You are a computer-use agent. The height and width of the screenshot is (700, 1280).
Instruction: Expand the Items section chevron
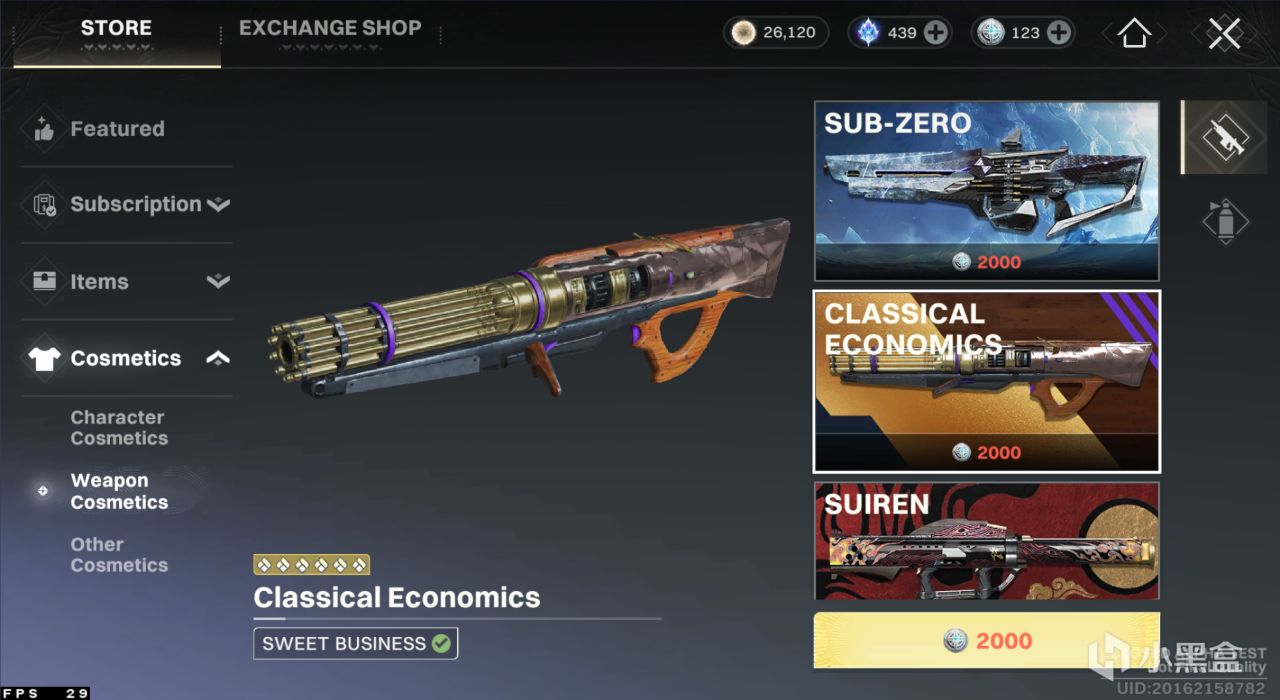coord(218,281)
